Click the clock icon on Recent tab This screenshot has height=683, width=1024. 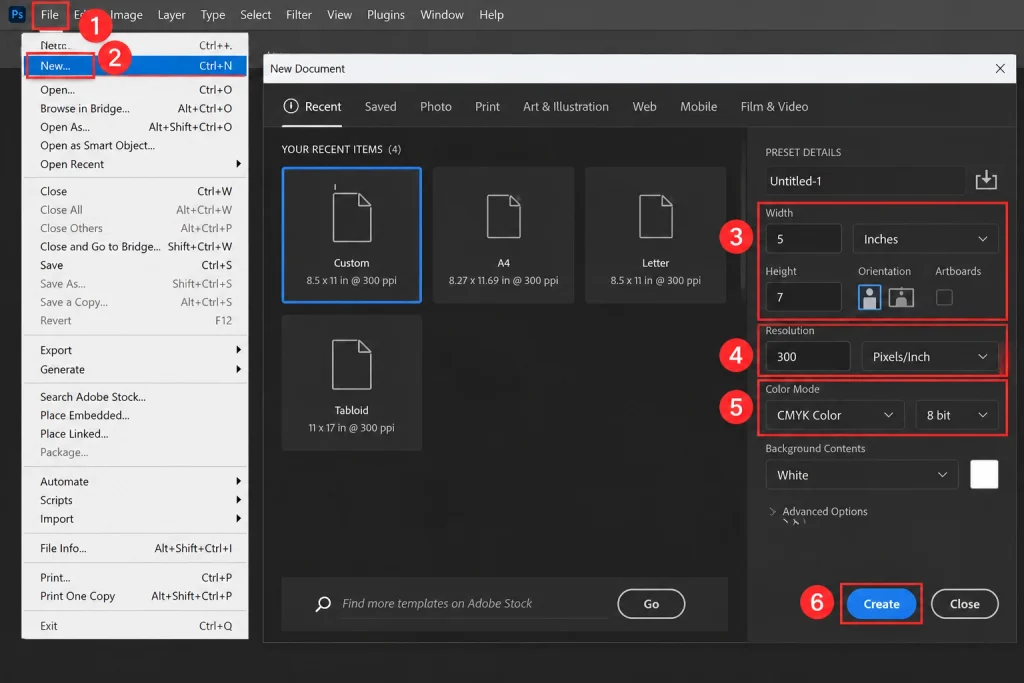tap(291, 106)
